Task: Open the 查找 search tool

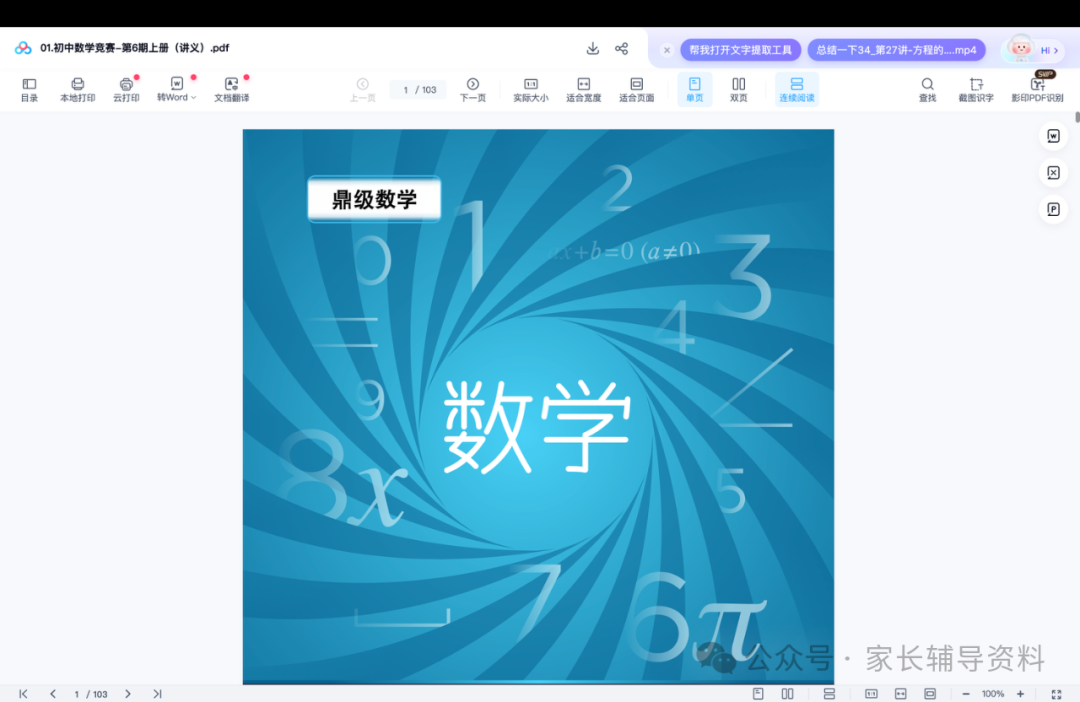Action: pyautogui.click(x=927, y=90)
